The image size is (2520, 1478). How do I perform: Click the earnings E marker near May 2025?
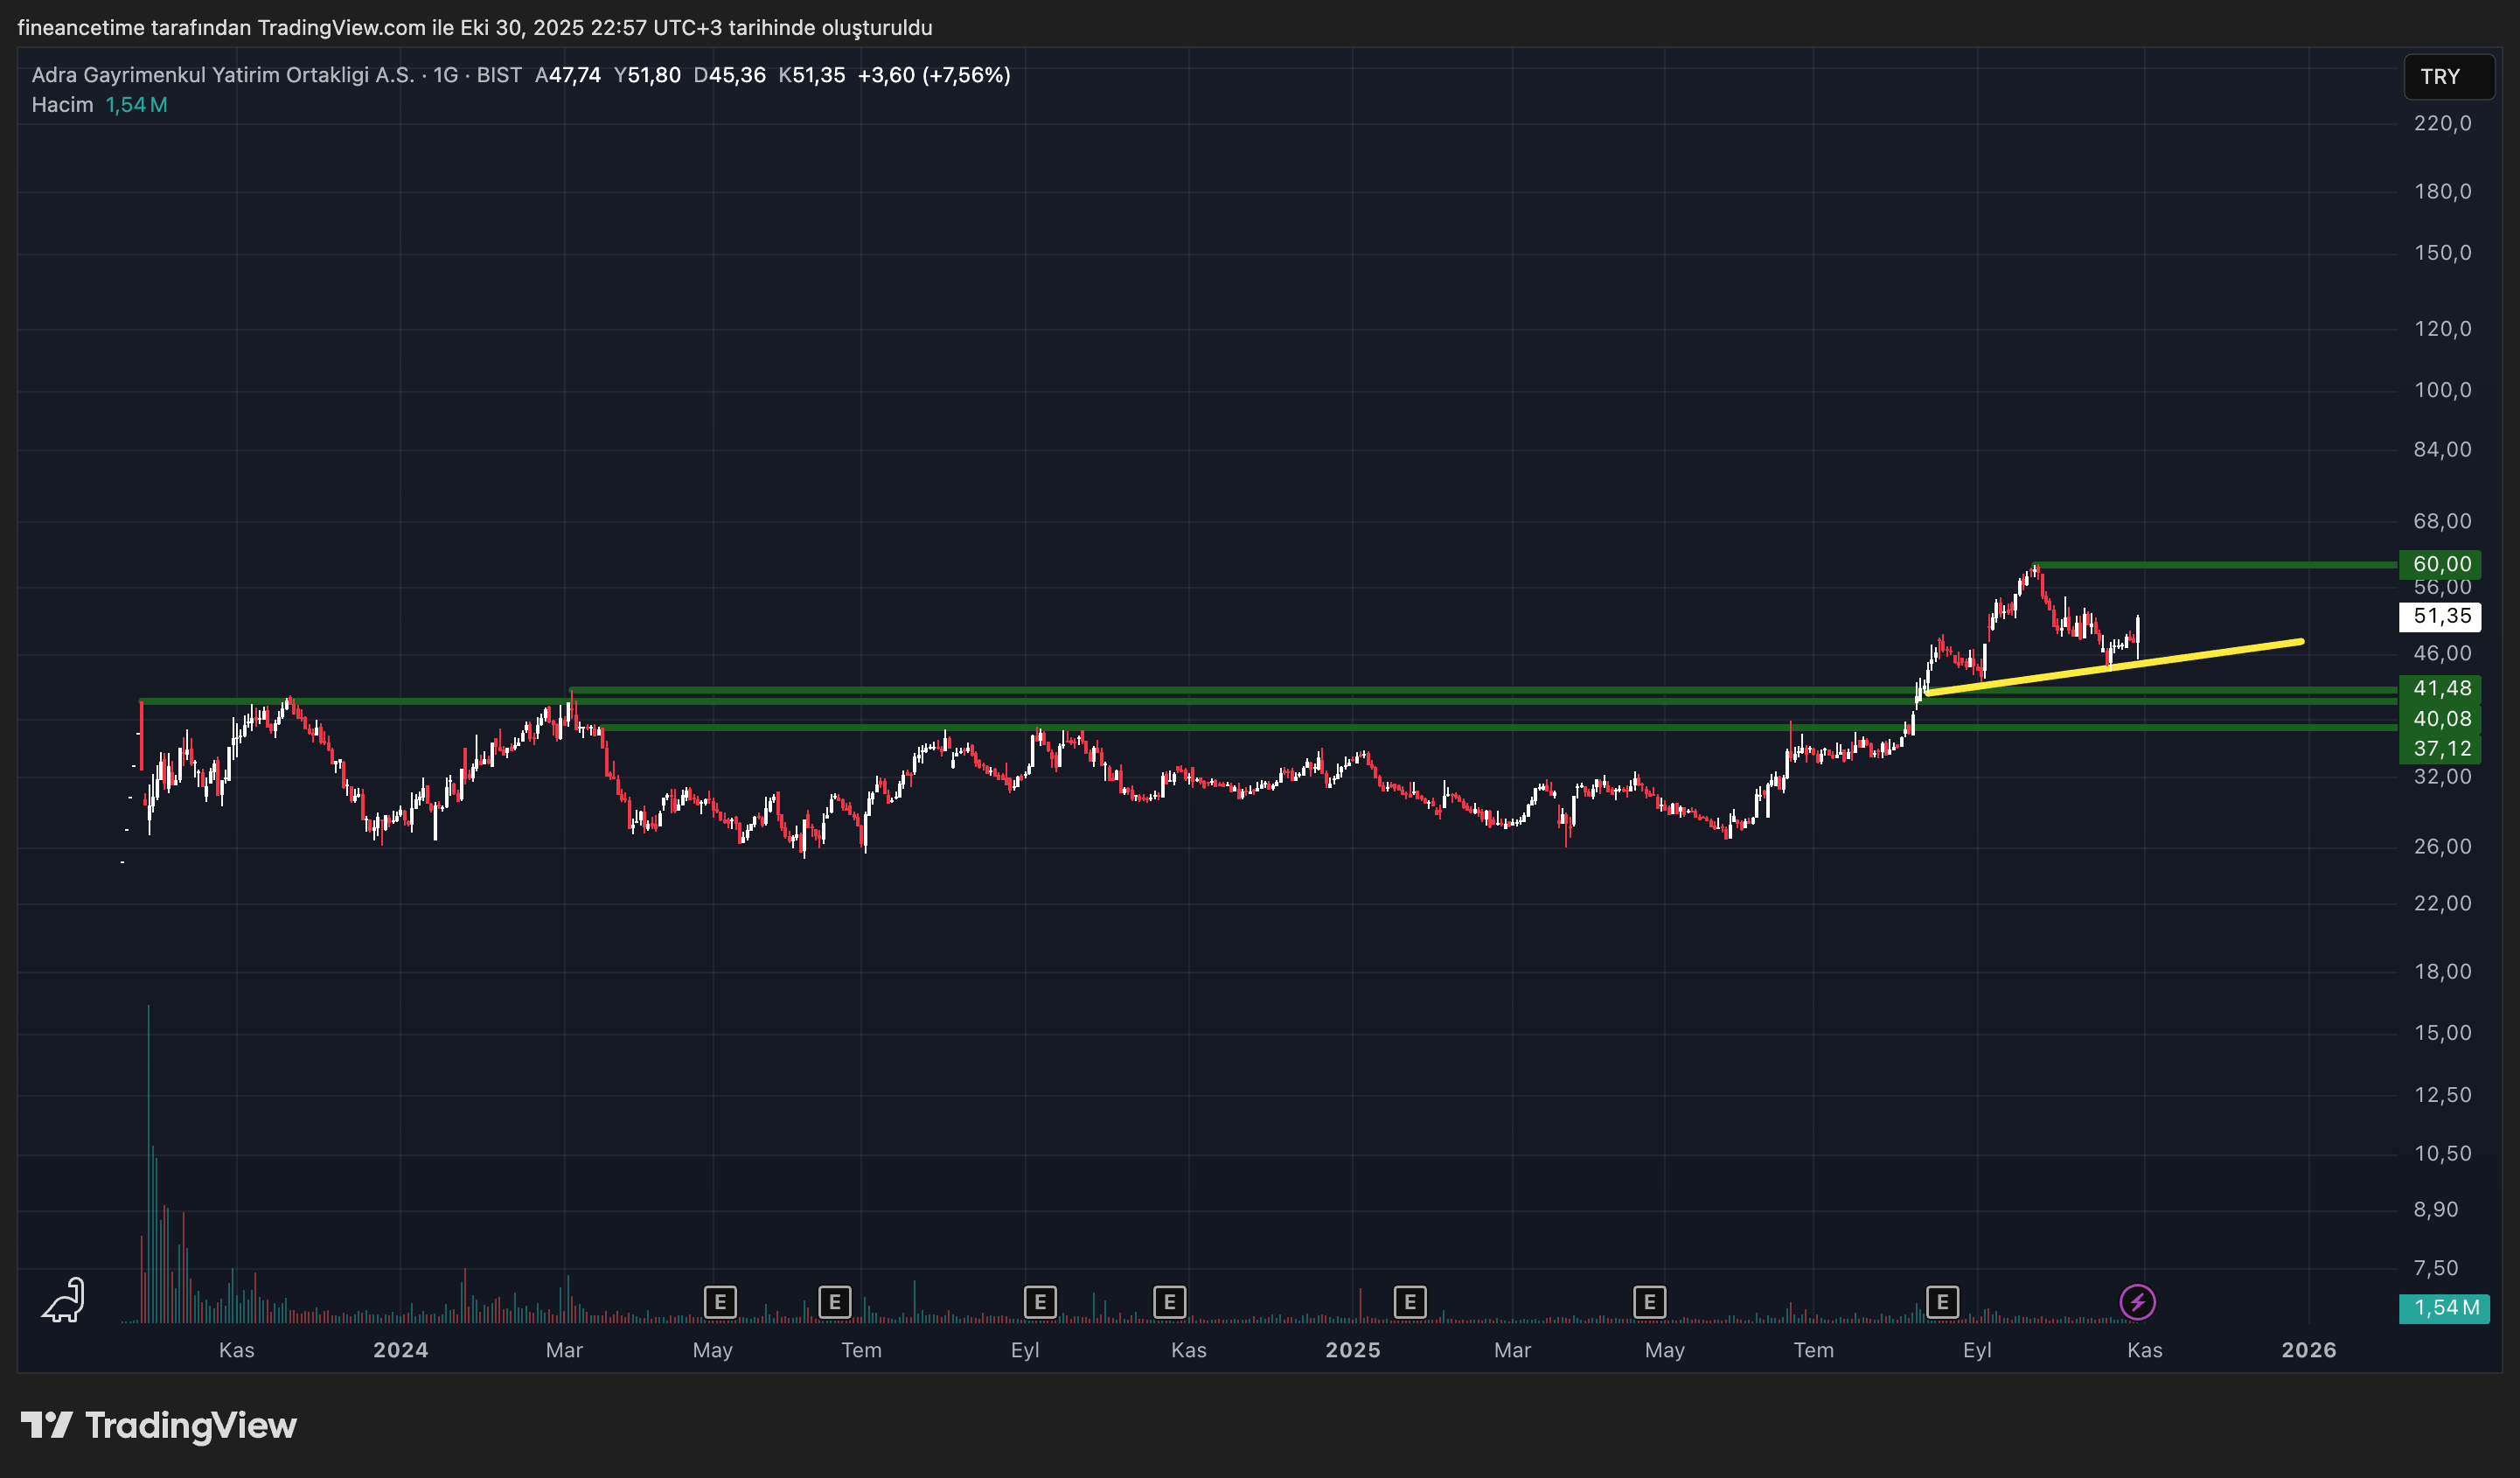coord(1648,1301)
